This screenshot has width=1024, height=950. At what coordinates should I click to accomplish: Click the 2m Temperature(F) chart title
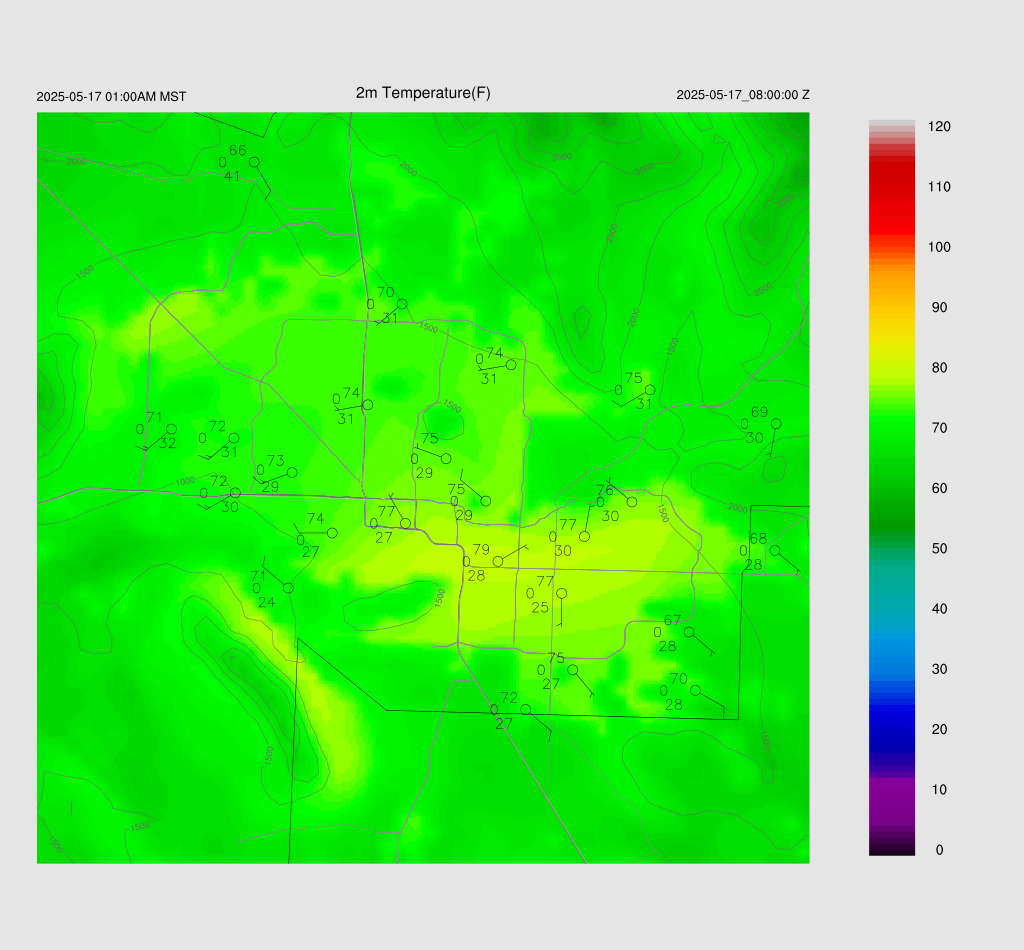coord(423,93)
